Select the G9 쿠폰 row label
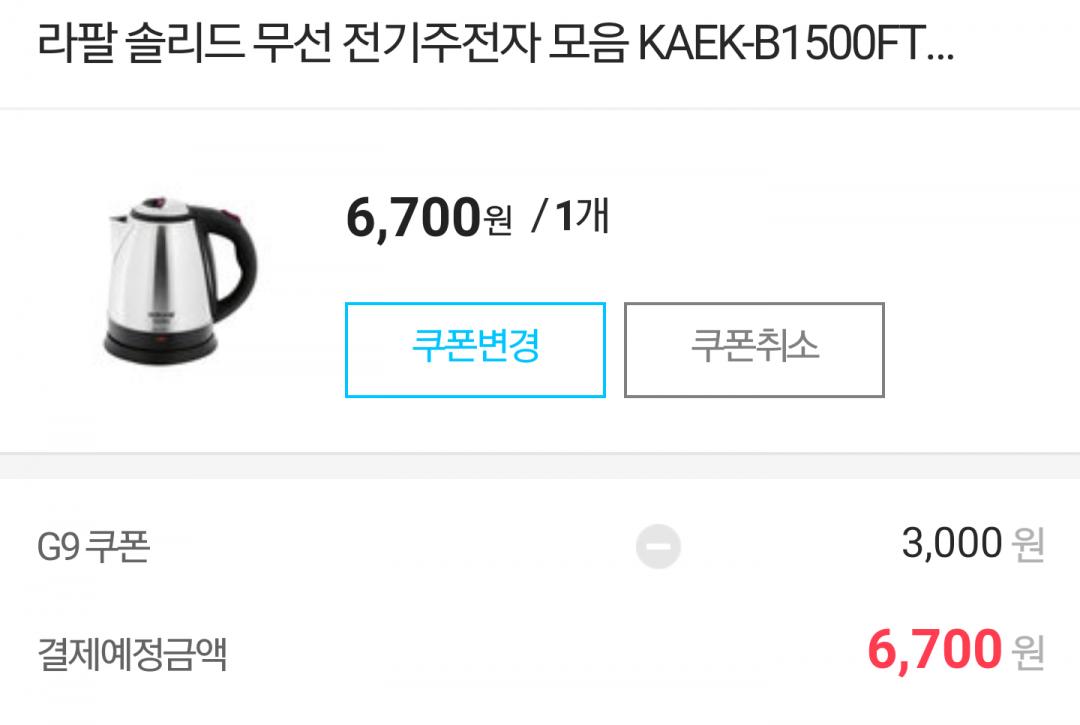 pos(94,547)
